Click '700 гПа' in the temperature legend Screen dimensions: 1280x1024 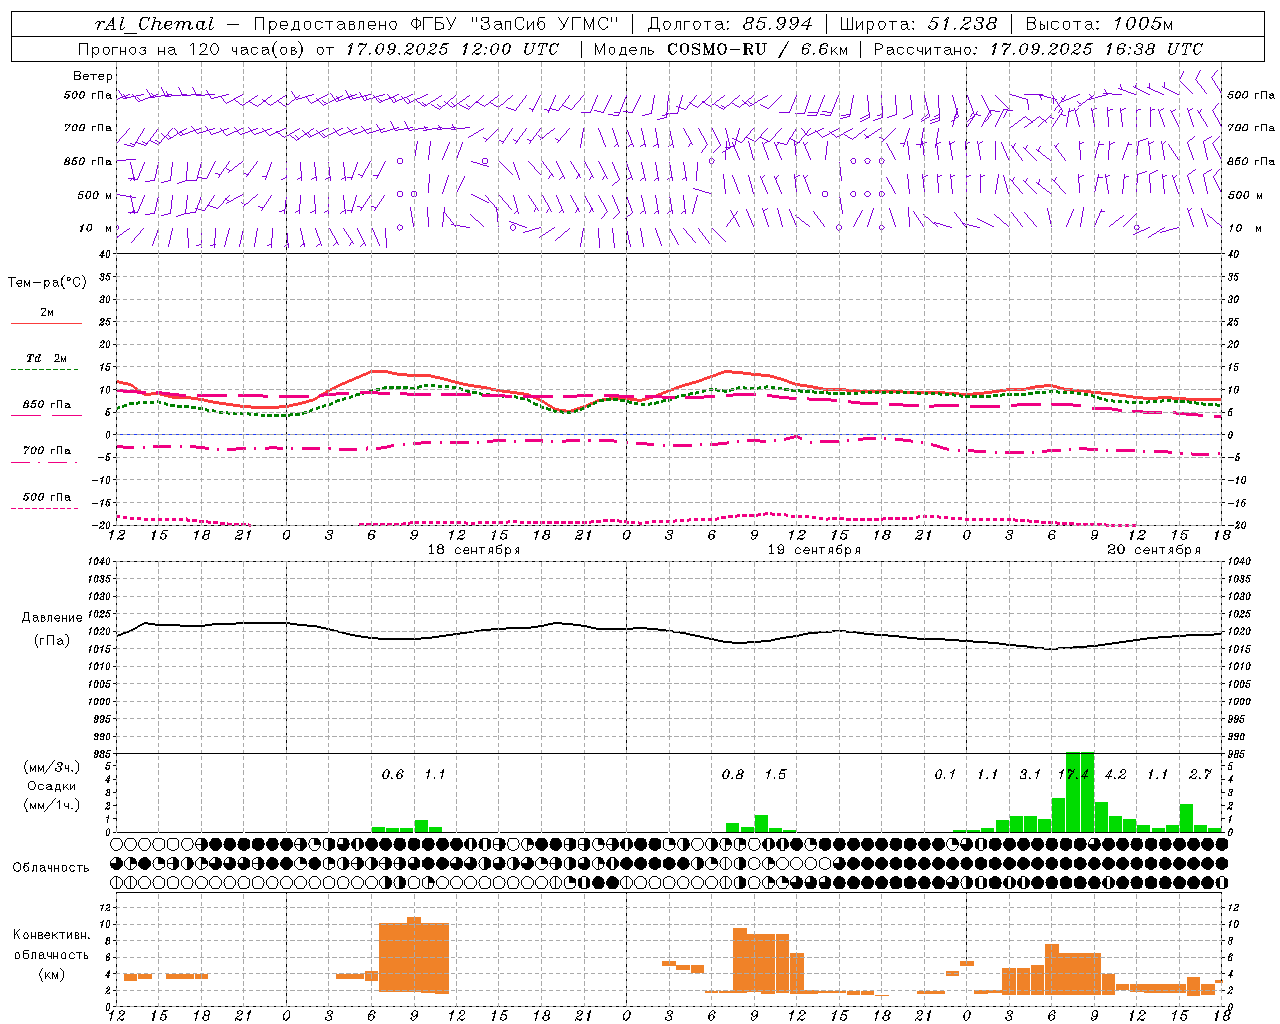coord(47,451)
